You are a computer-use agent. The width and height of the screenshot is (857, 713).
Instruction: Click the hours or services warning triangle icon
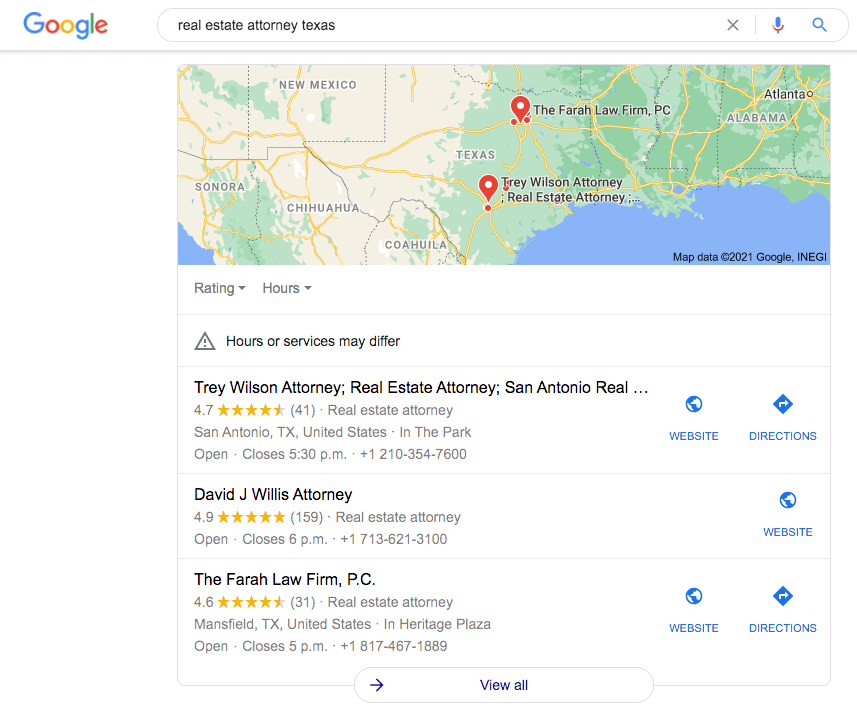[205, 341]
